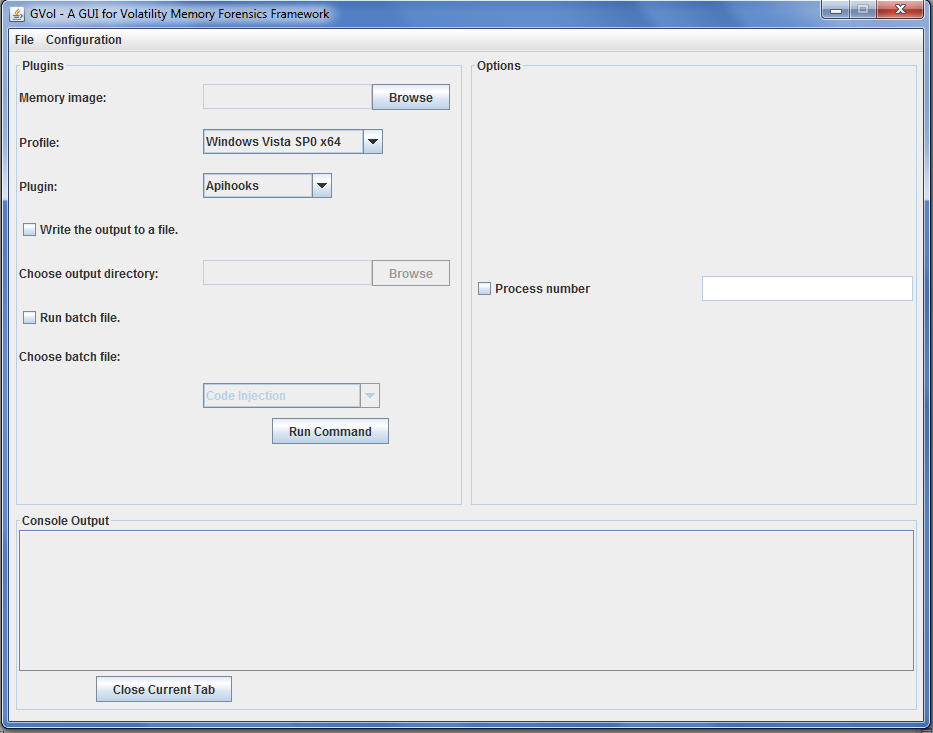Open the Plugin dropdown showing Apihooks
Image resolution: width=933 pixels, height=733 pixels.
pyautogui.click(x=267, y=186)
